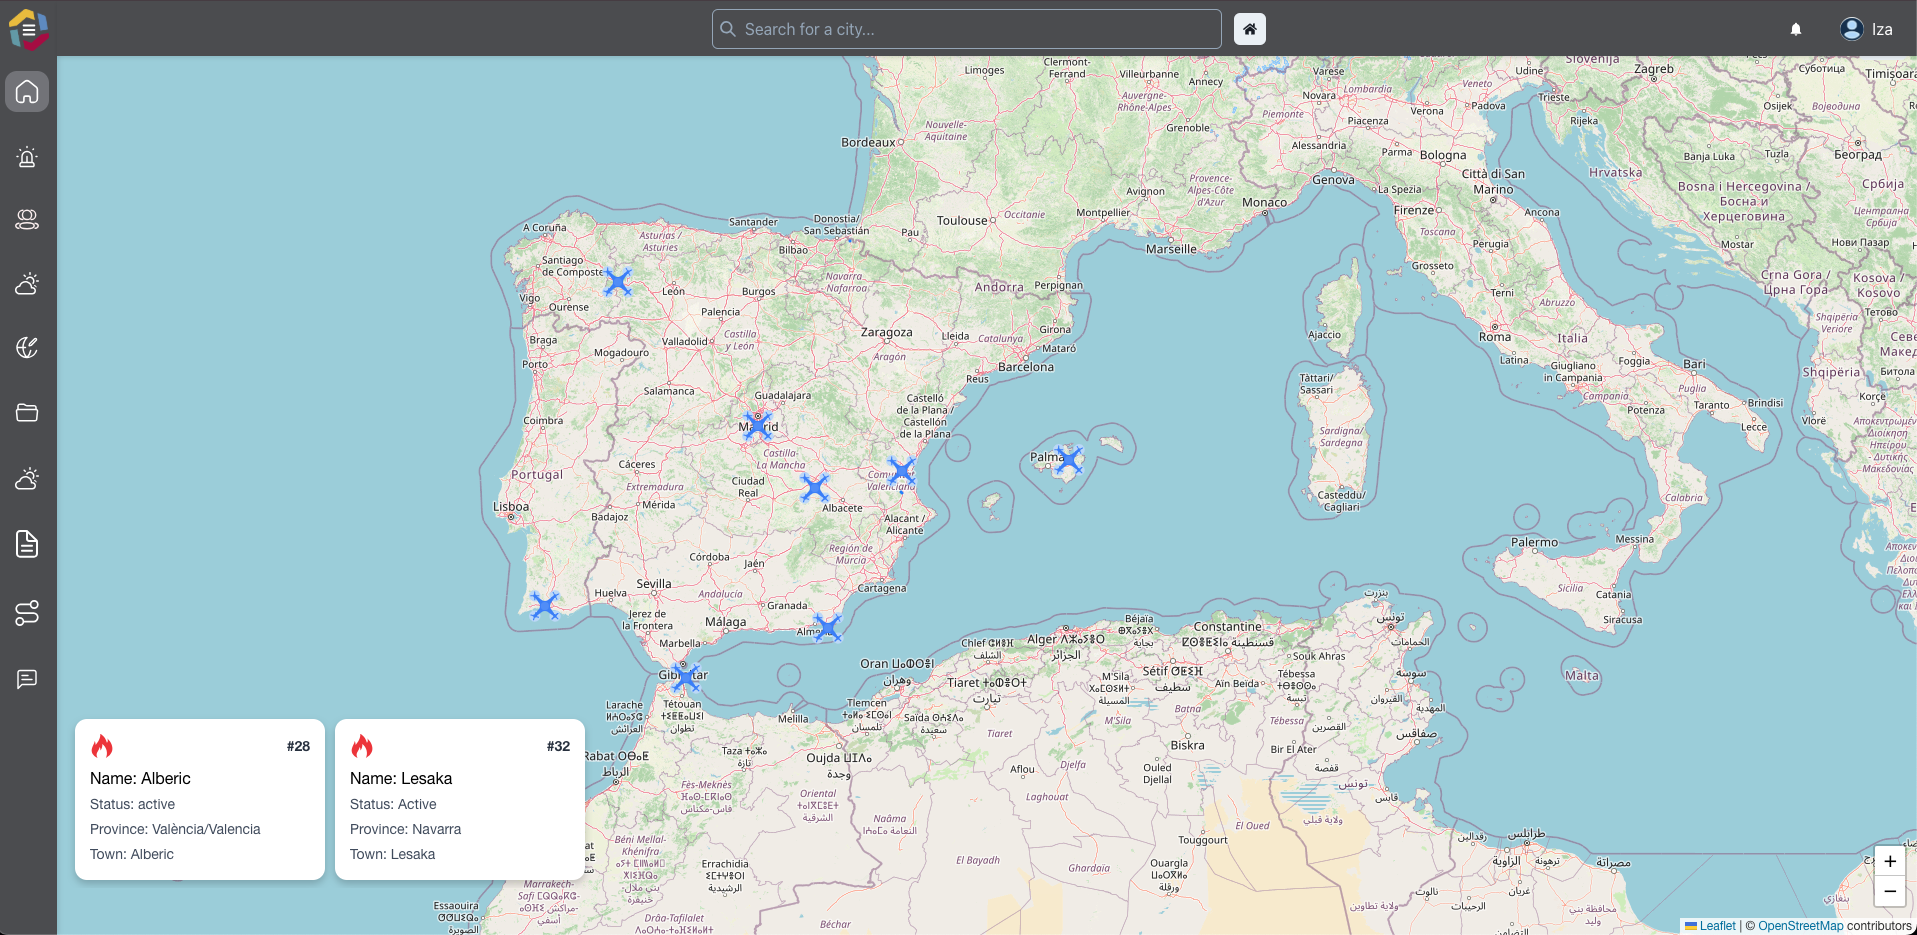Viewport: 1917px width, 935px height.
Task: Open Iza's profile avatar
Action: point(1850,28)
